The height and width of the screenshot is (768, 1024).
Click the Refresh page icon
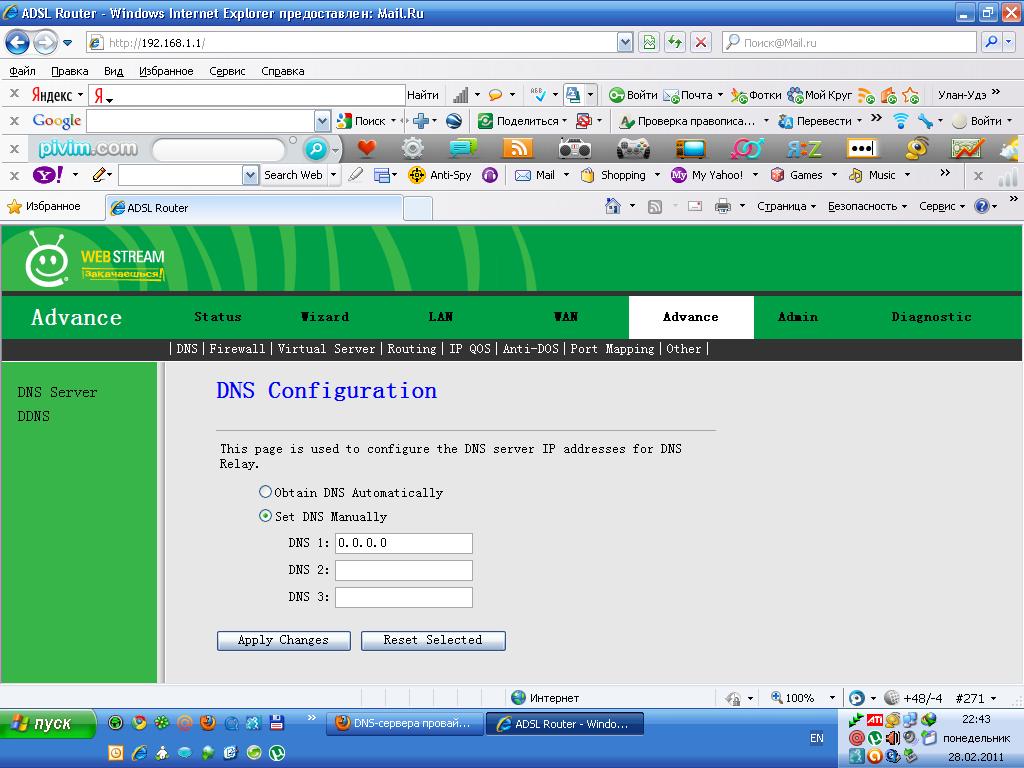[675, 42]
